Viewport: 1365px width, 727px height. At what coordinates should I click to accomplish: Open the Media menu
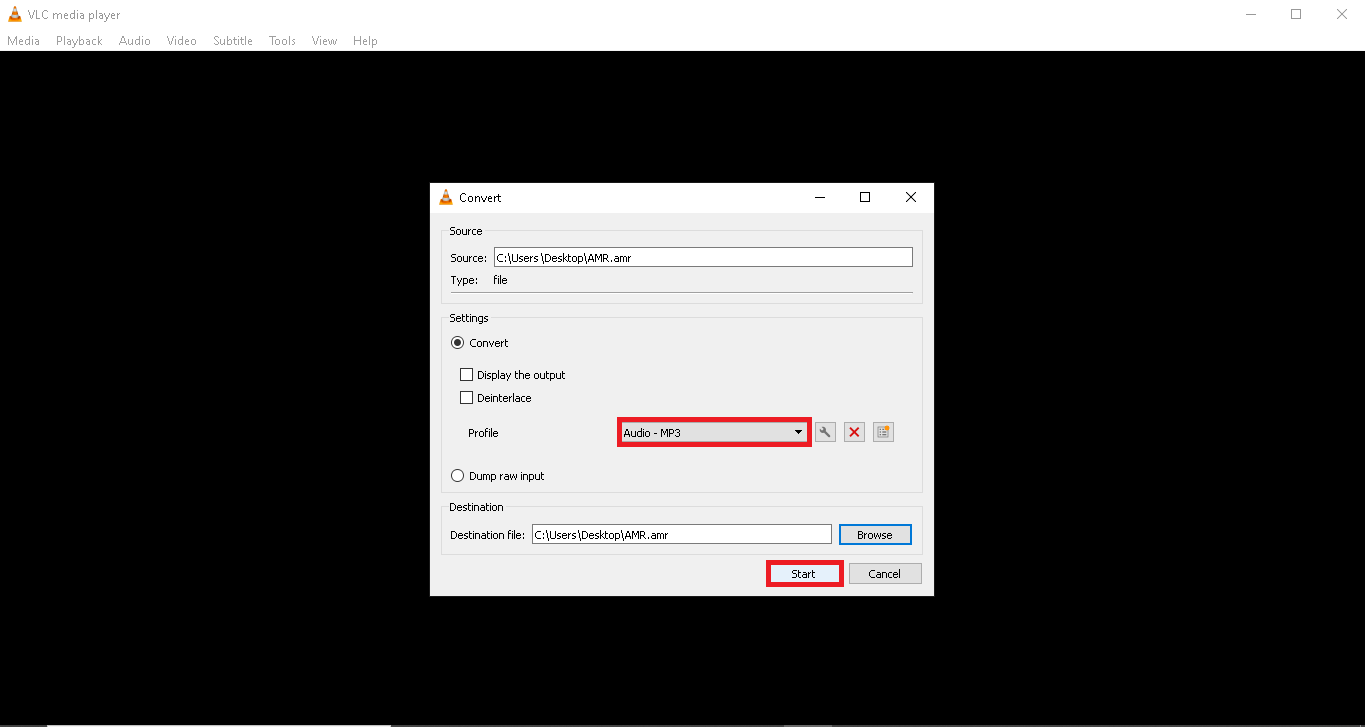pos(23,41)
